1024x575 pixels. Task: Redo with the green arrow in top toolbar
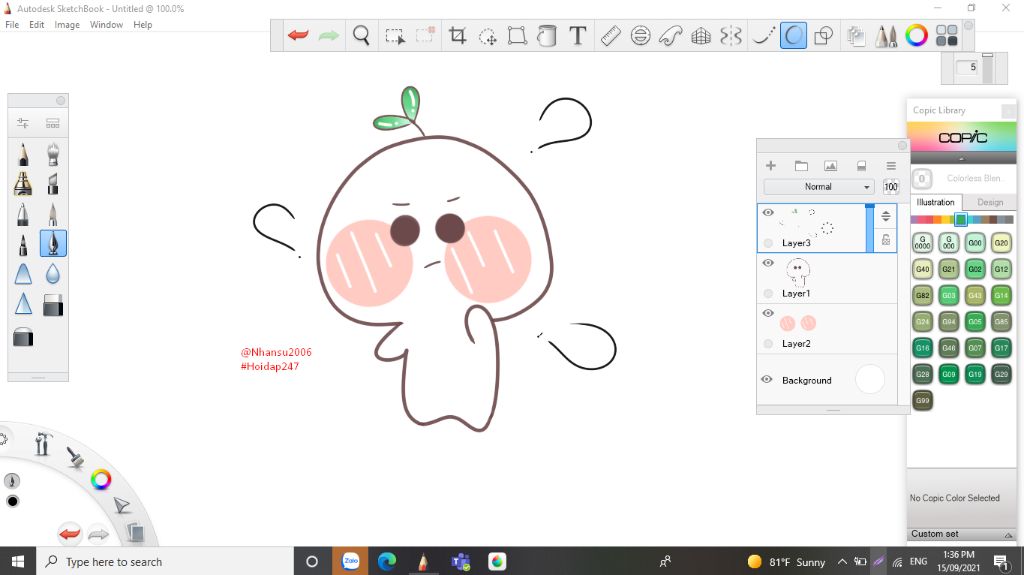[328, 35]
